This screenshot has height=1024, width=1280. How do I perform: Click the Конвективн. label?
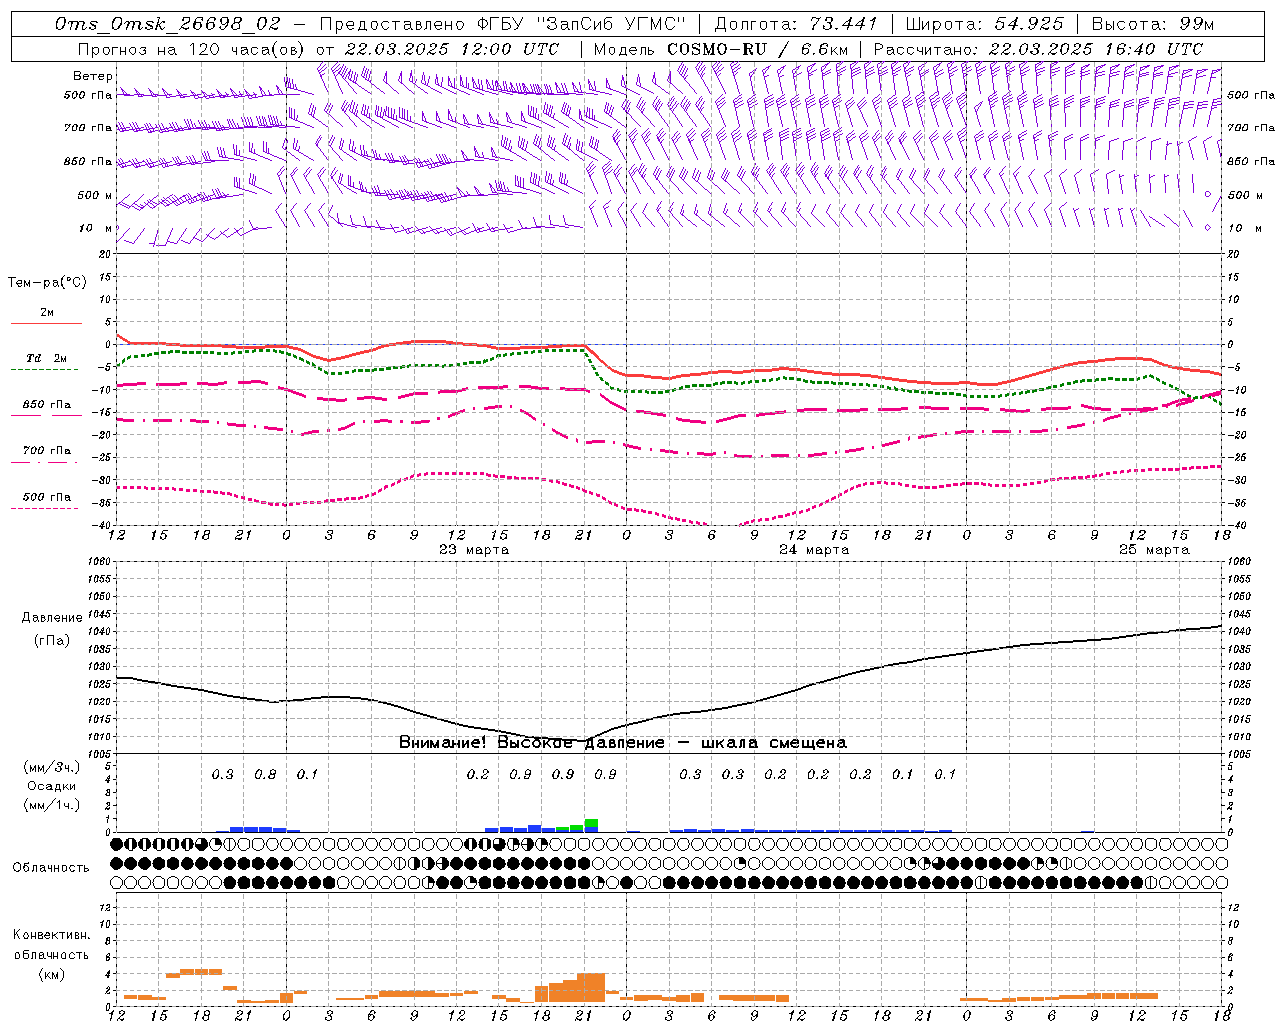click(x=51, y=935)
